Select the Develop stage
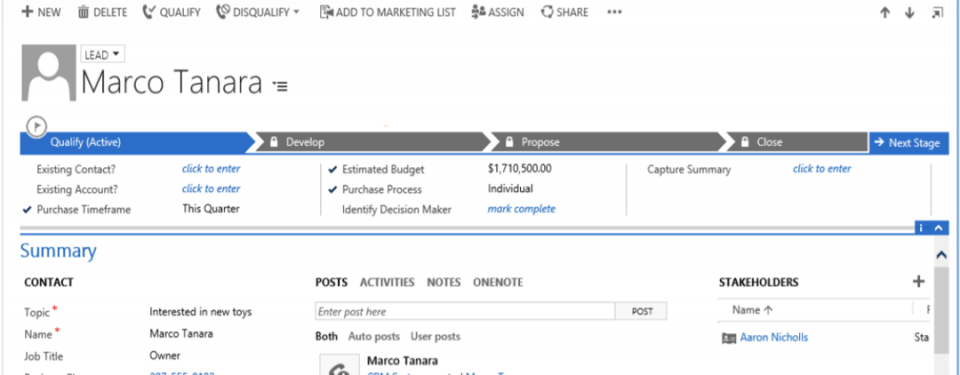This screenshot has width=960, height=375. 373,142
